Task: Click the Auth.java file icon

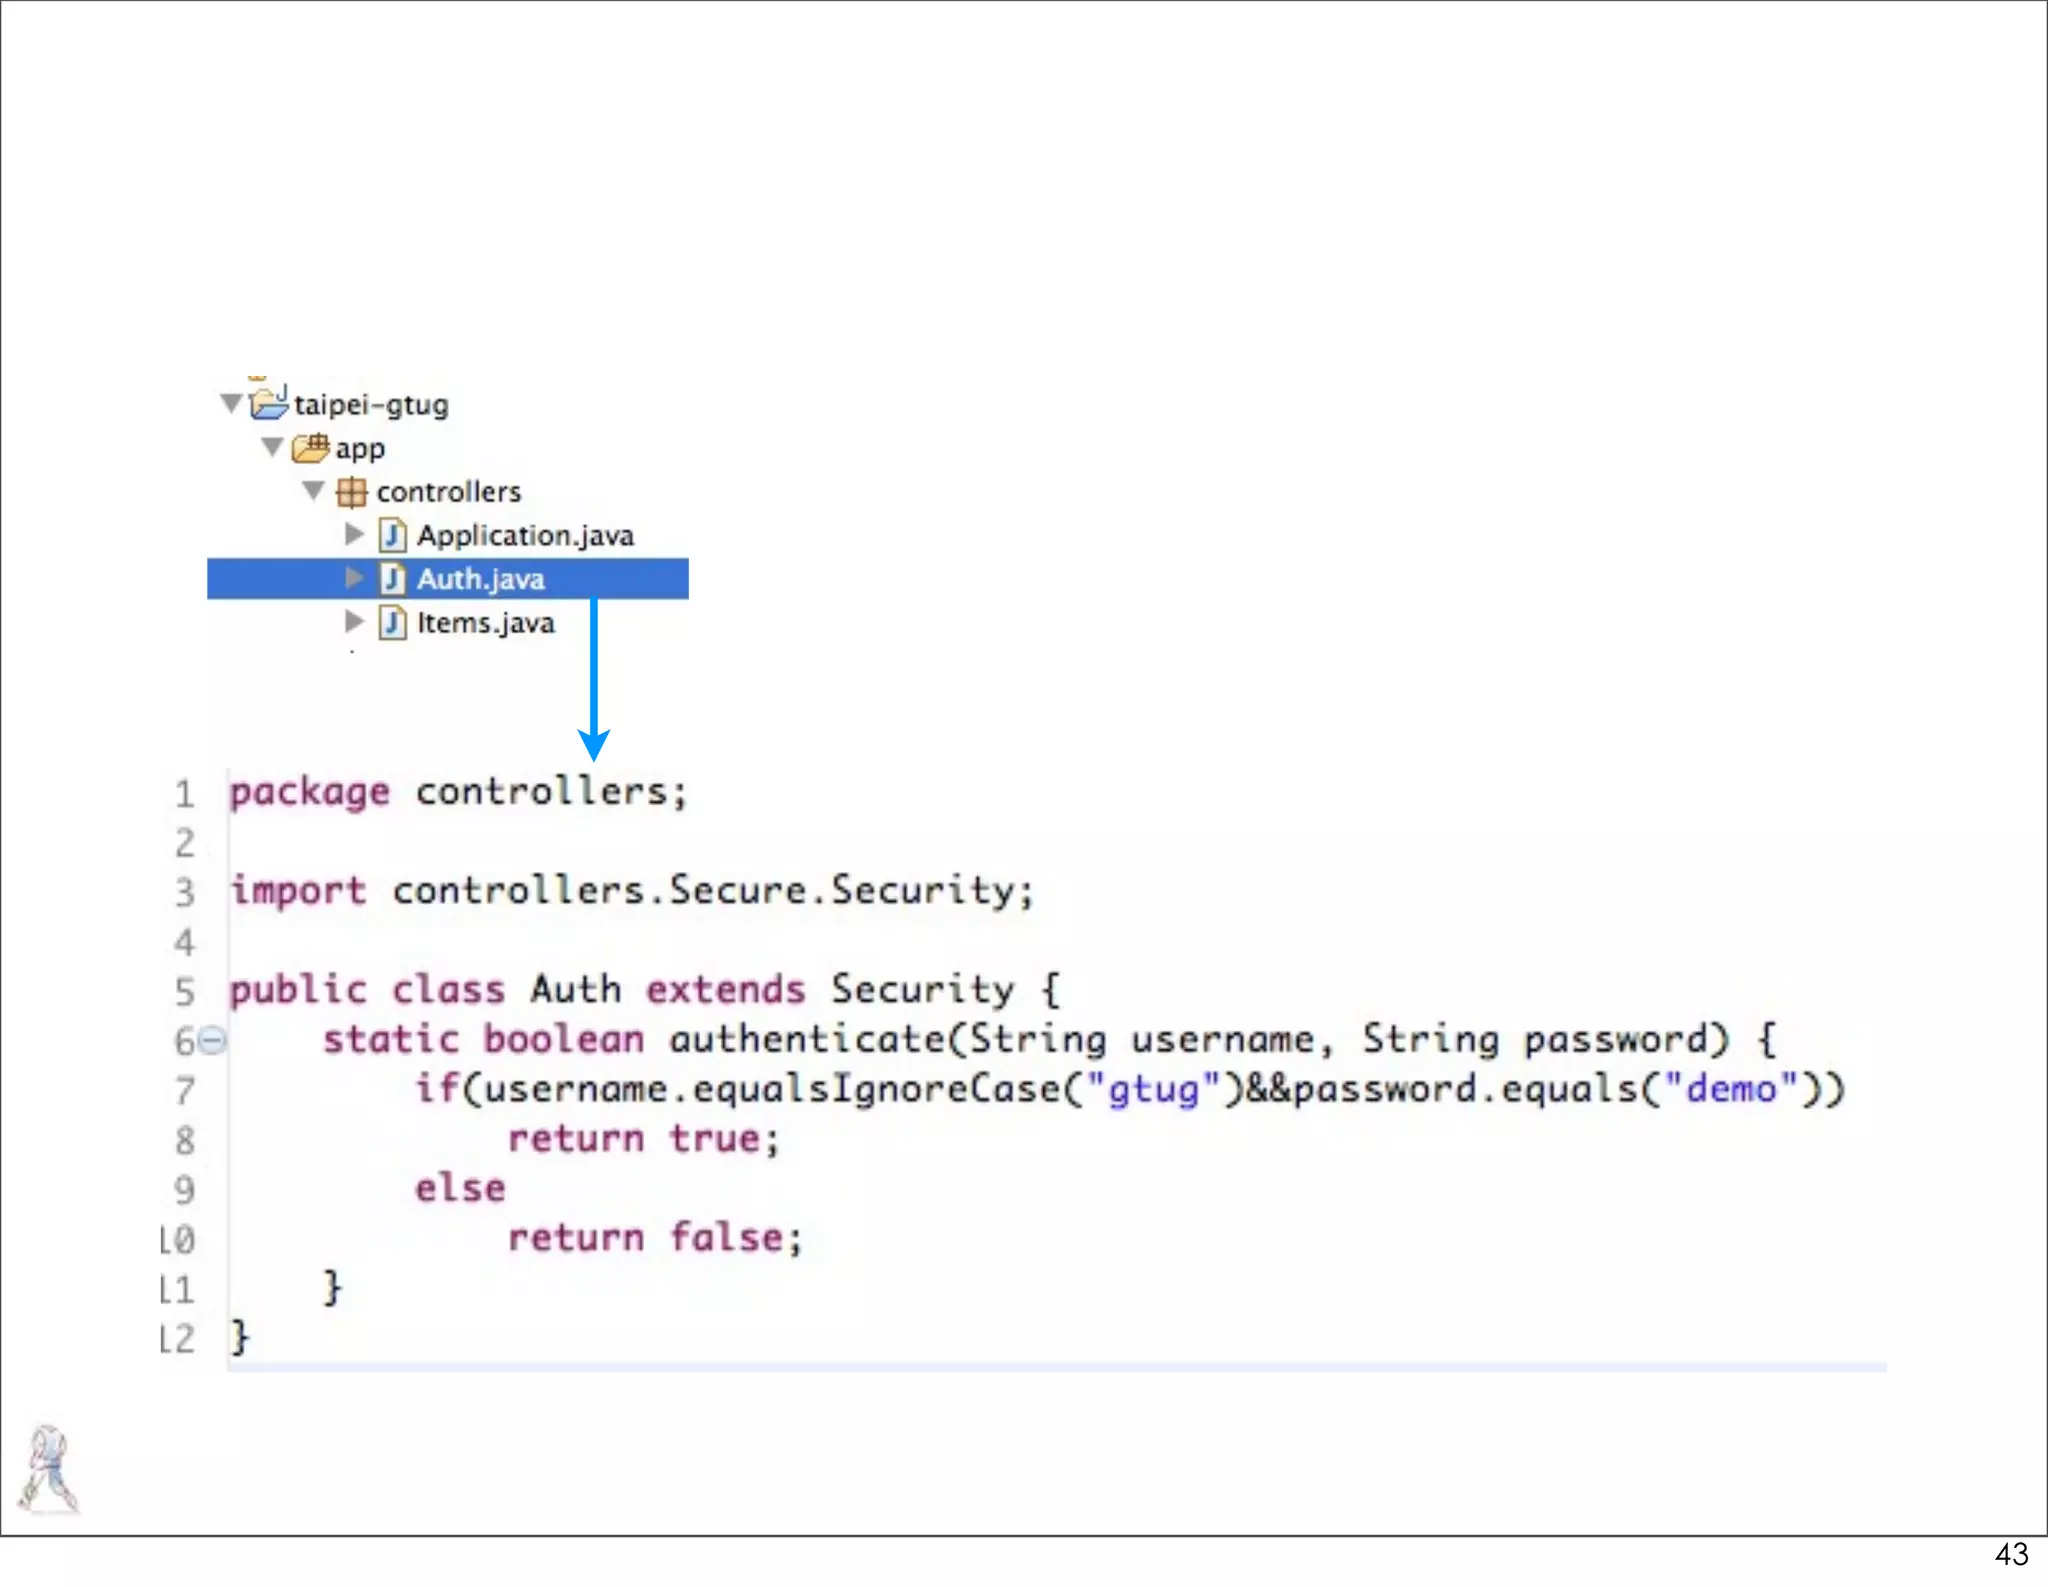Action: click(393, 578)
